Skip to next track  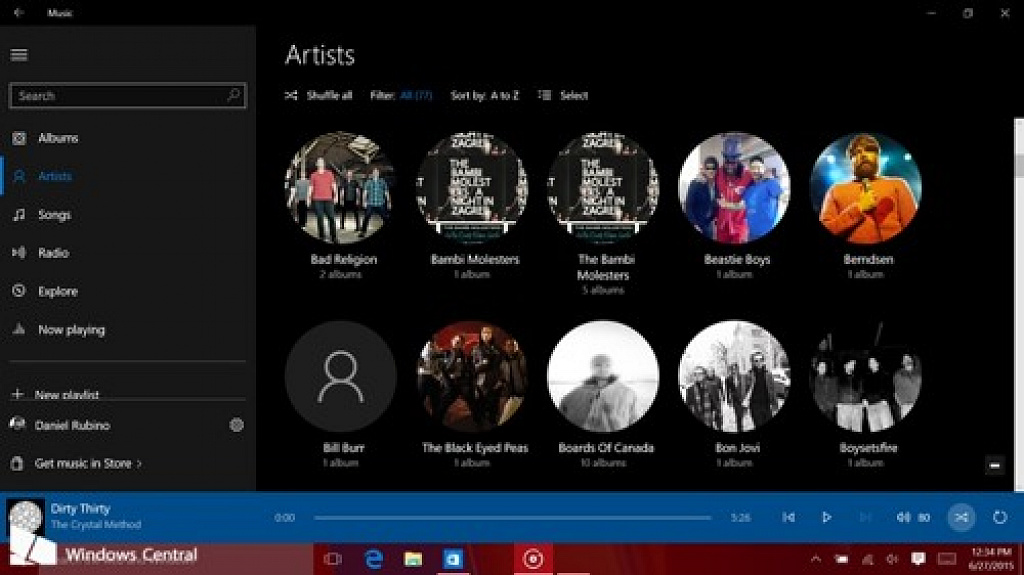pos(865,518)
